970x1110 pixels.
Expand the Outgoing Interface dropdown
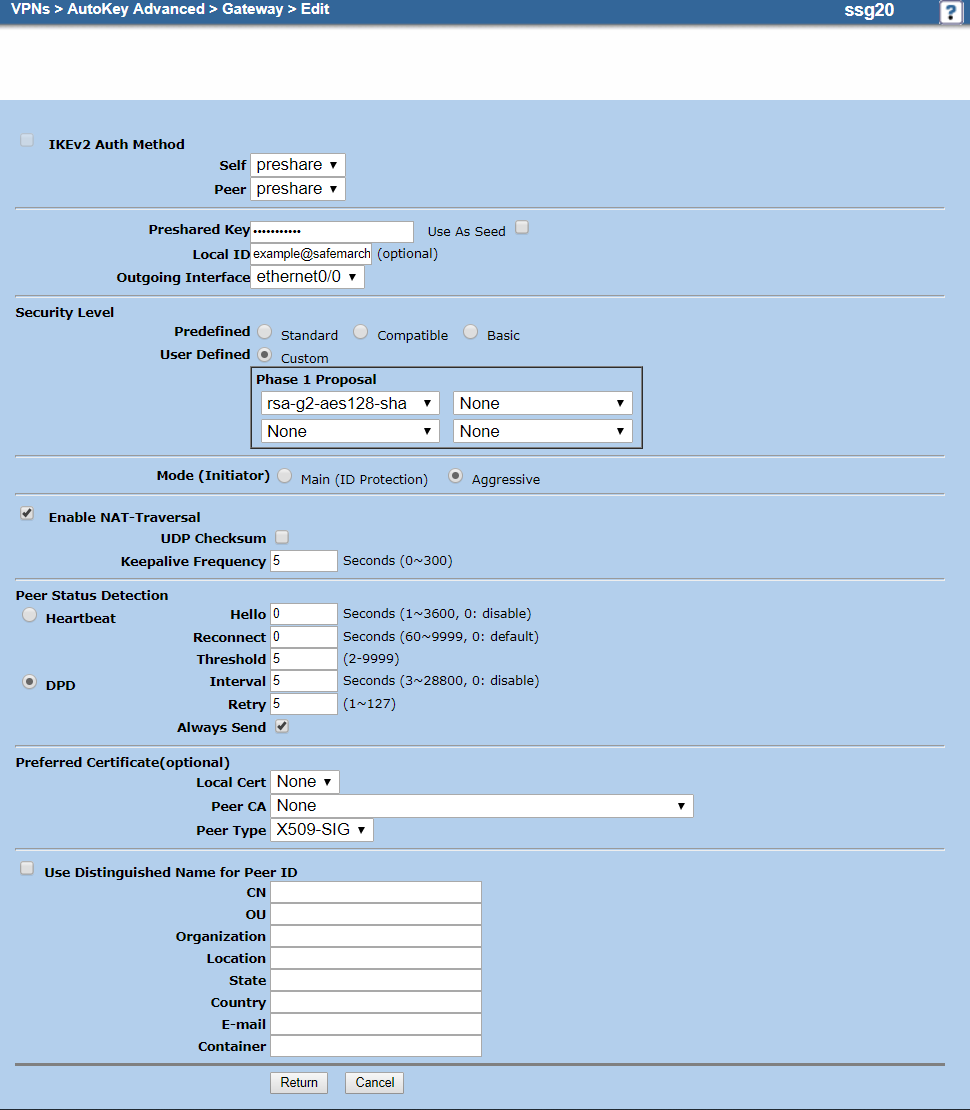point(307,277)
